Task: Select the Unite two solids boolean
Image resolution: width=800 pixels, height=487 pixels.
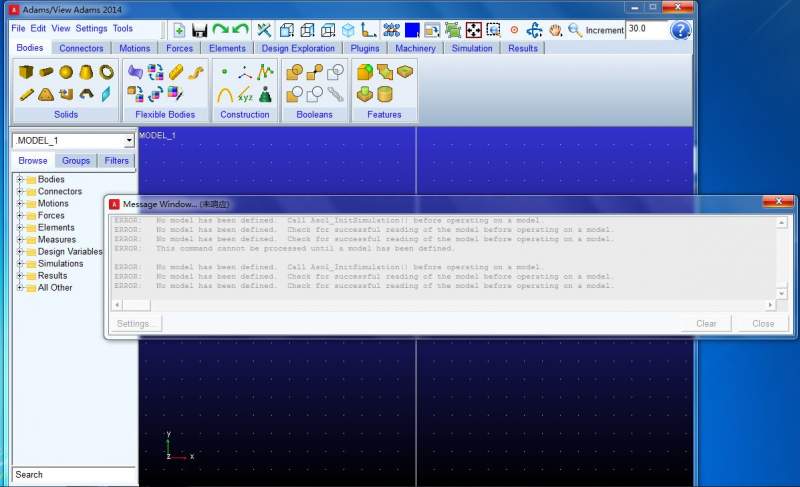Action: pos(294,72)
